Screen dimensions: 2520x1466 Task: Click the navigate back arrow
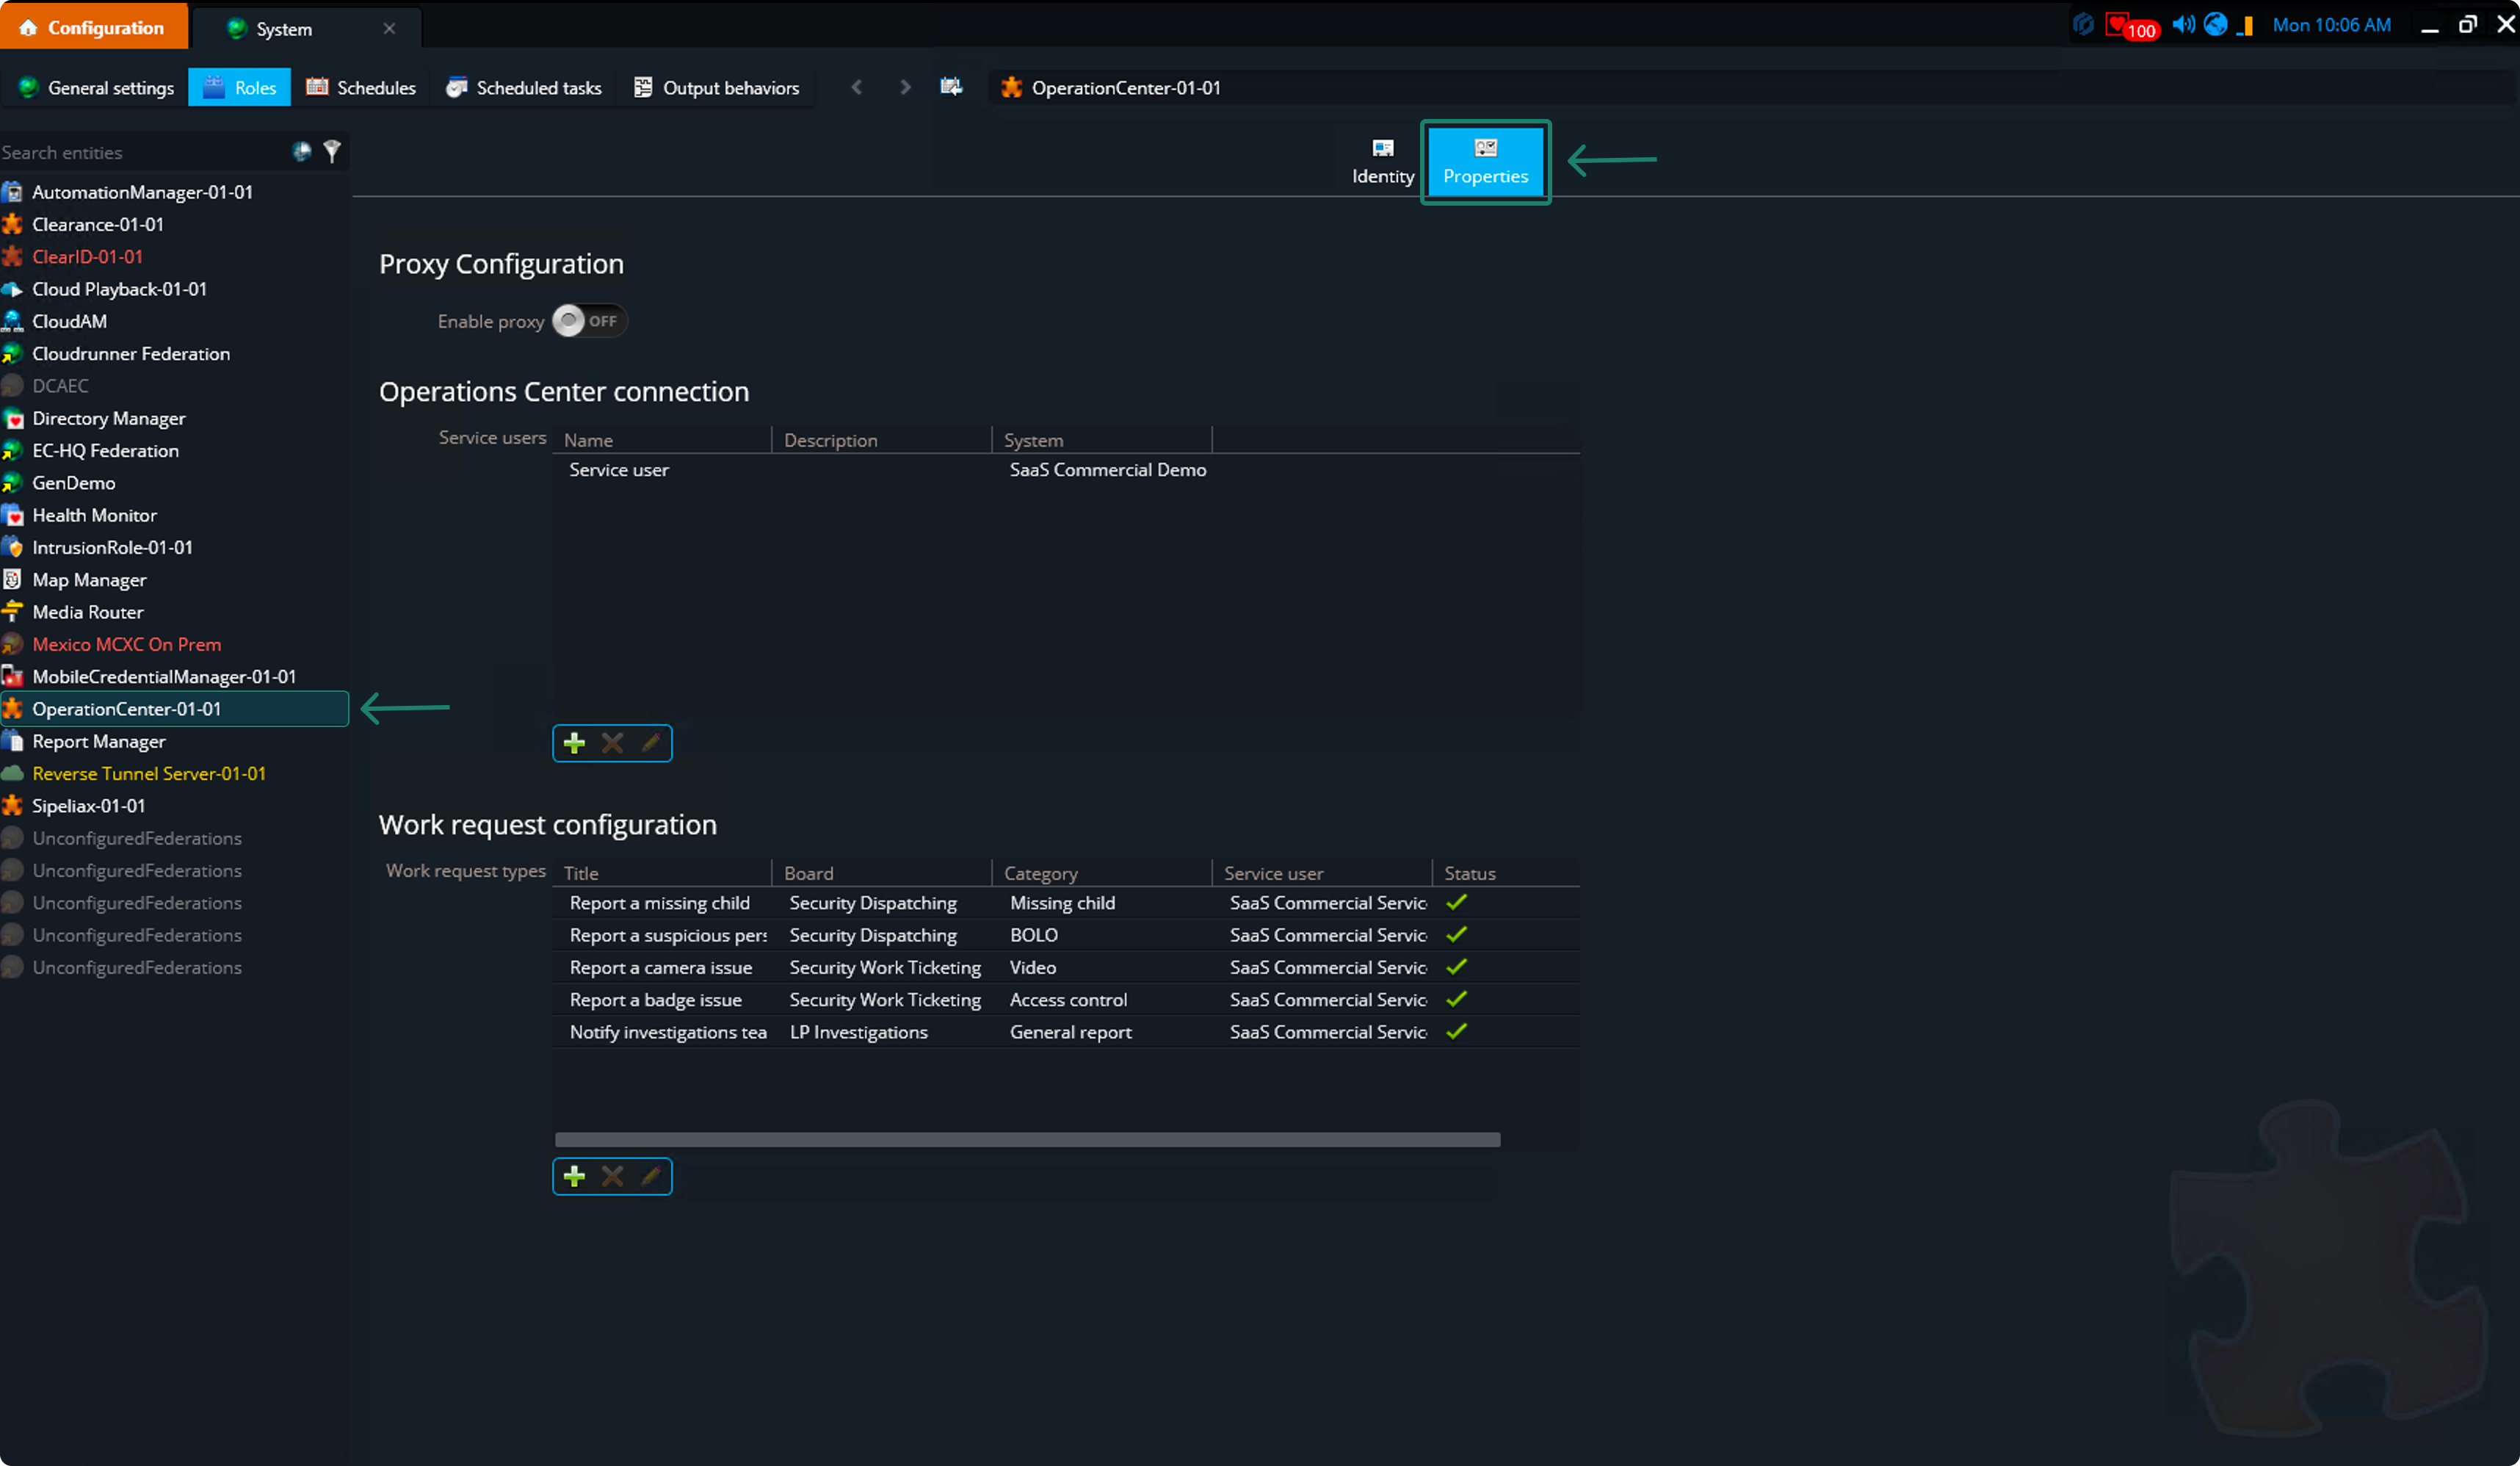(857, 88)
